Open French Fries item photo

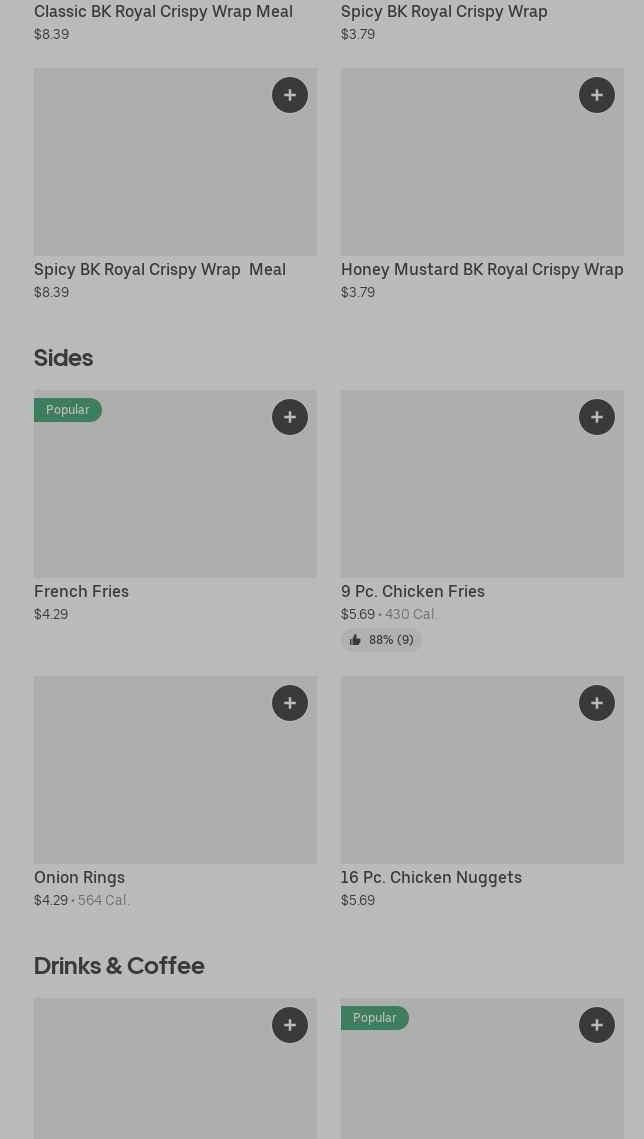tap(175, 495)
